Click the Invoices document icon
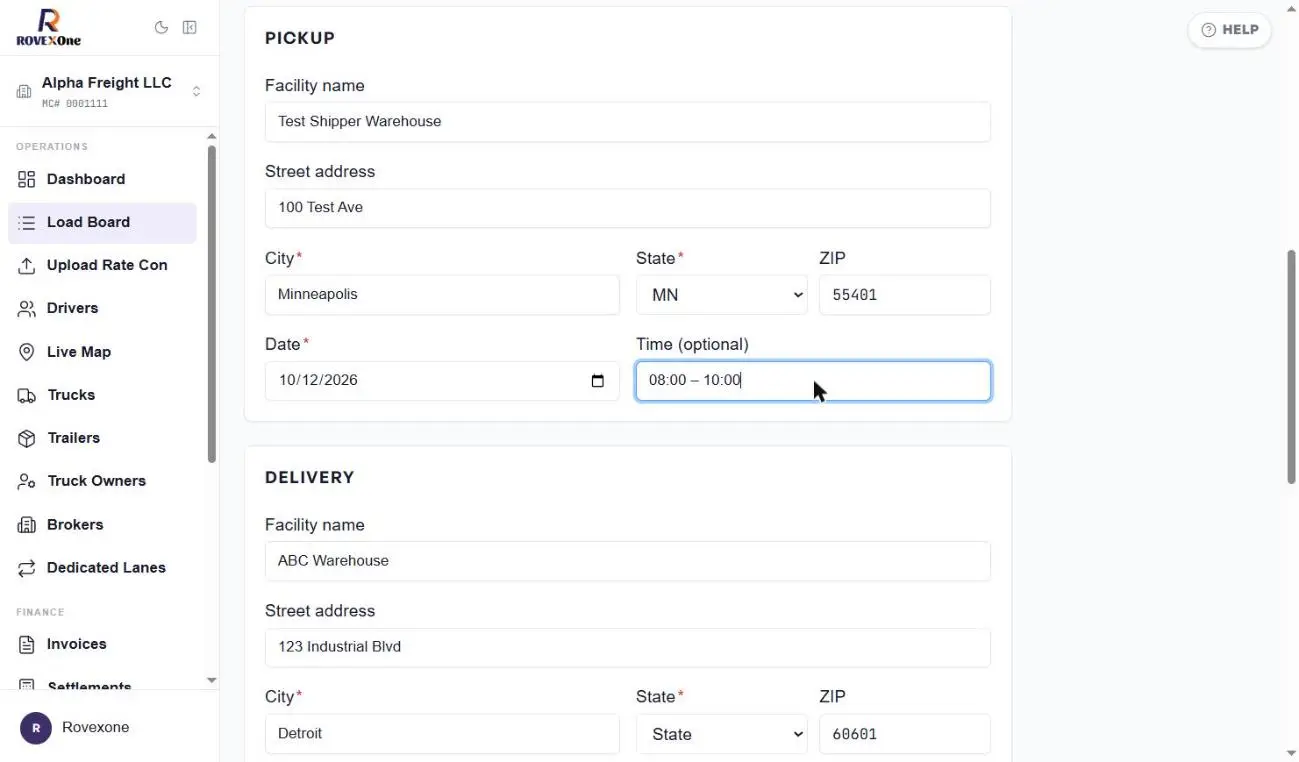The height and width of the screenshot is (762, 1299). [x=27, y=645]
